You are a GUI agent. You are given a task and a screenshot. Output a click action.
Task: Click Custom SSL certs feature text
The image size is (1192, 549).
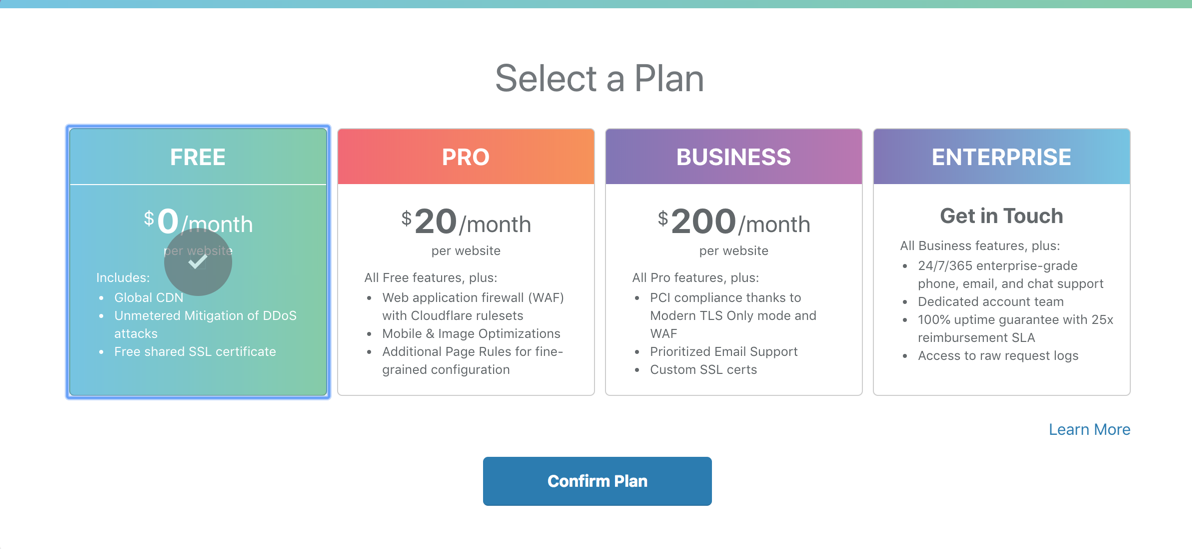703,370
